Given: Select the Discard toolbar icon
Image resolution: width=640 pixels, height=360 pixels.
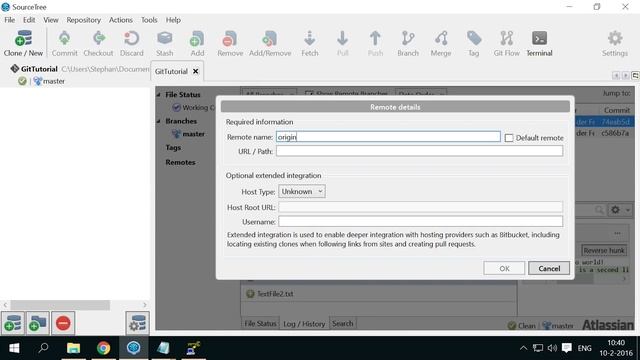Looking at the screenshot, I should [131, 43].
